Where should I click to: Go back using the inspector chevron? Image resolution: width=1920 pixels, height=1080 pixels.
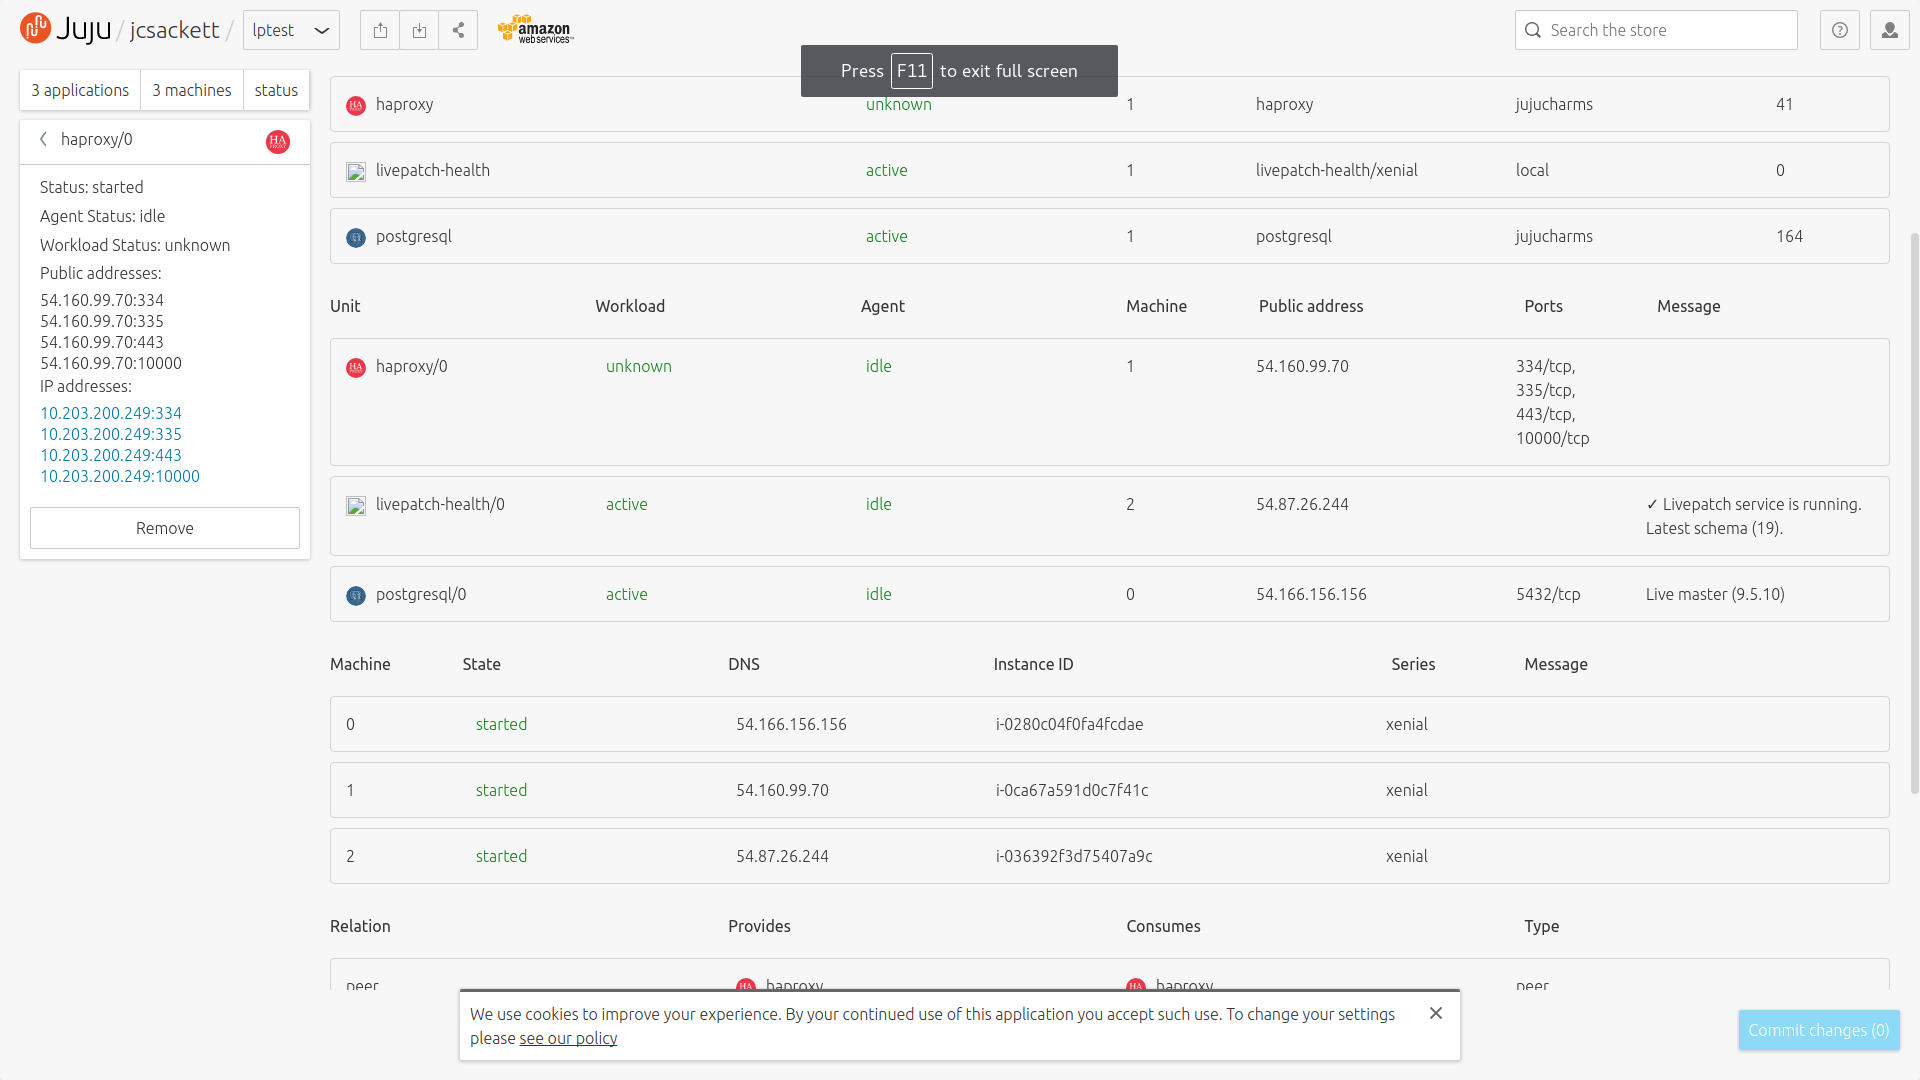point(44,139)
